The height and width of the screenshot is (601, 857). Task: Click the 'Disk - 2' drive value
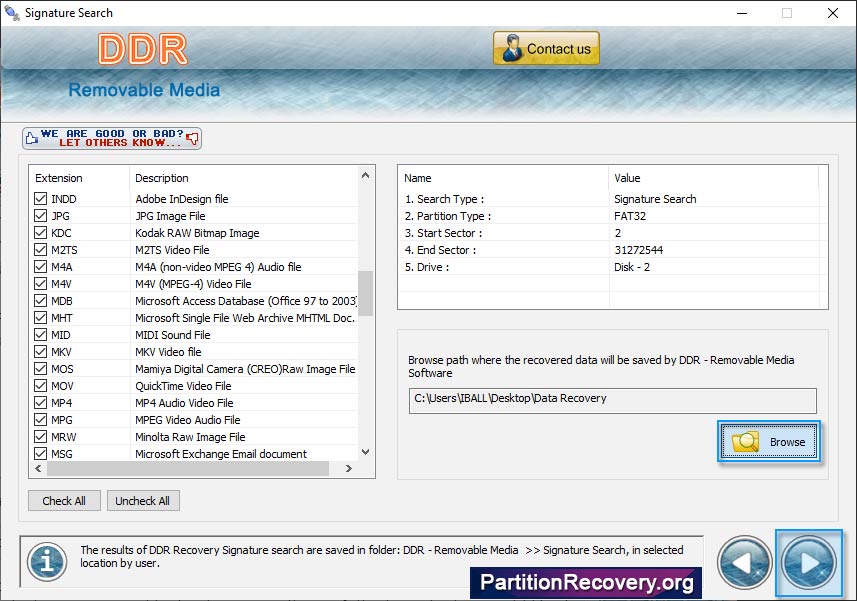[632, 267]
